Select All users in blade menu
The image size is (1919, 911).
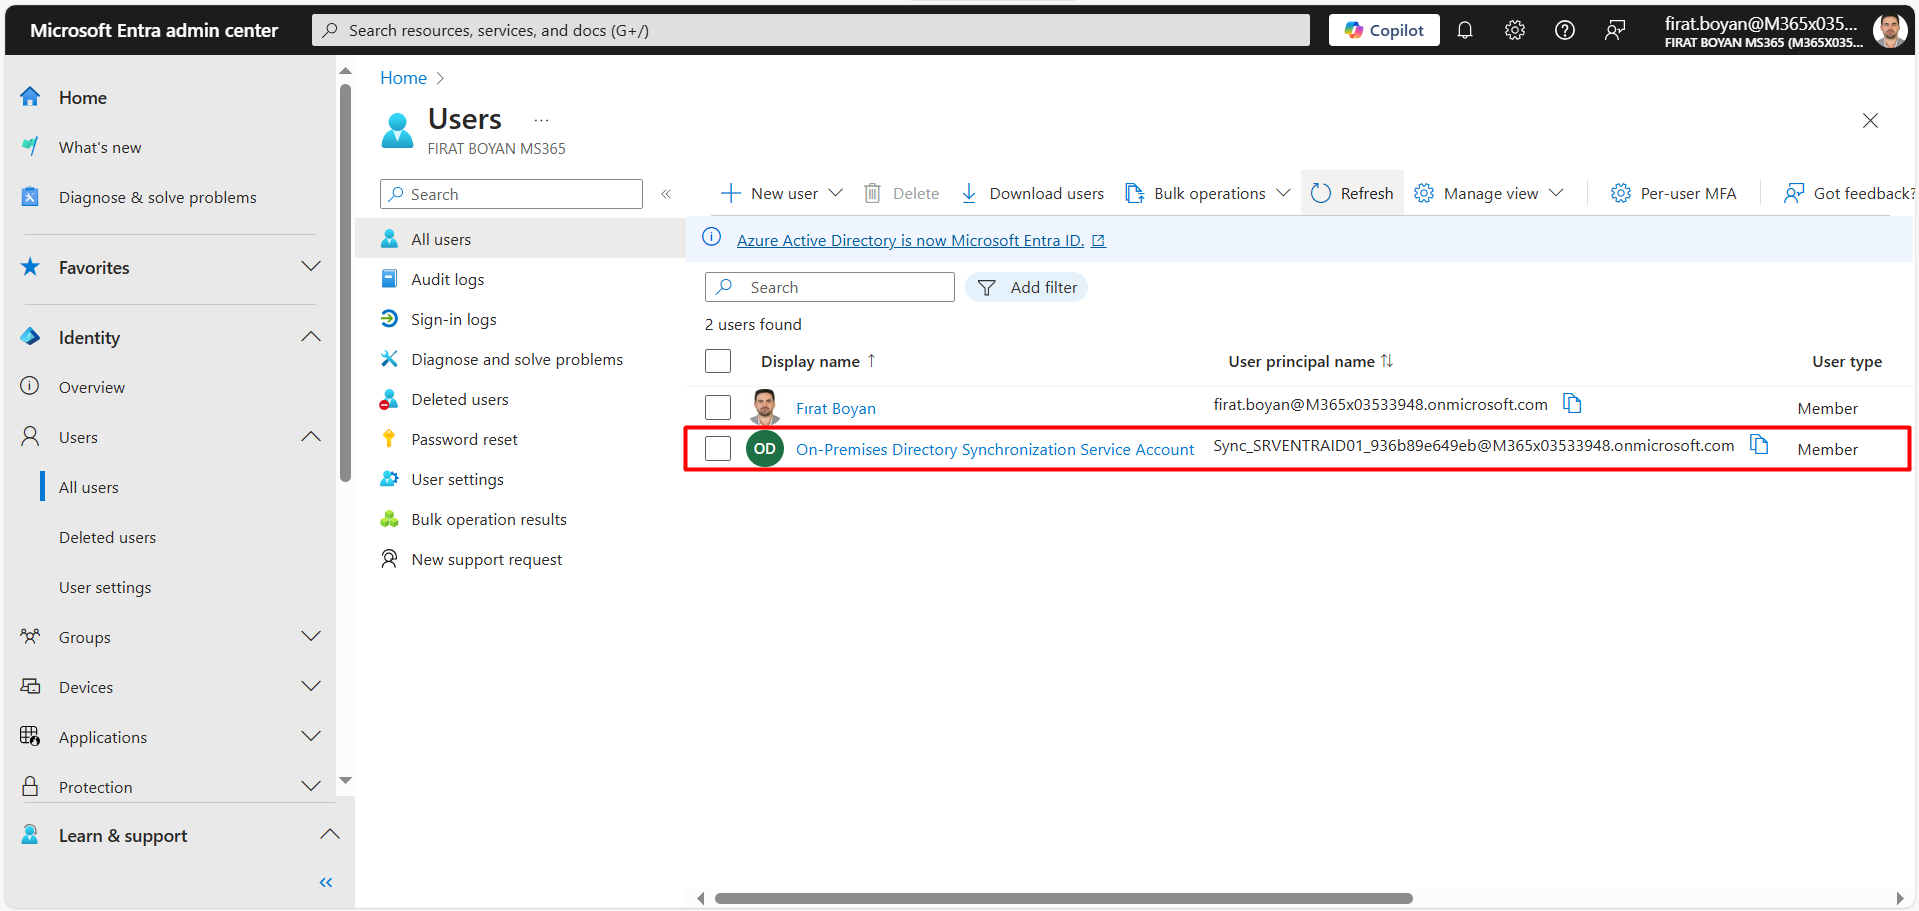(520, 239)
